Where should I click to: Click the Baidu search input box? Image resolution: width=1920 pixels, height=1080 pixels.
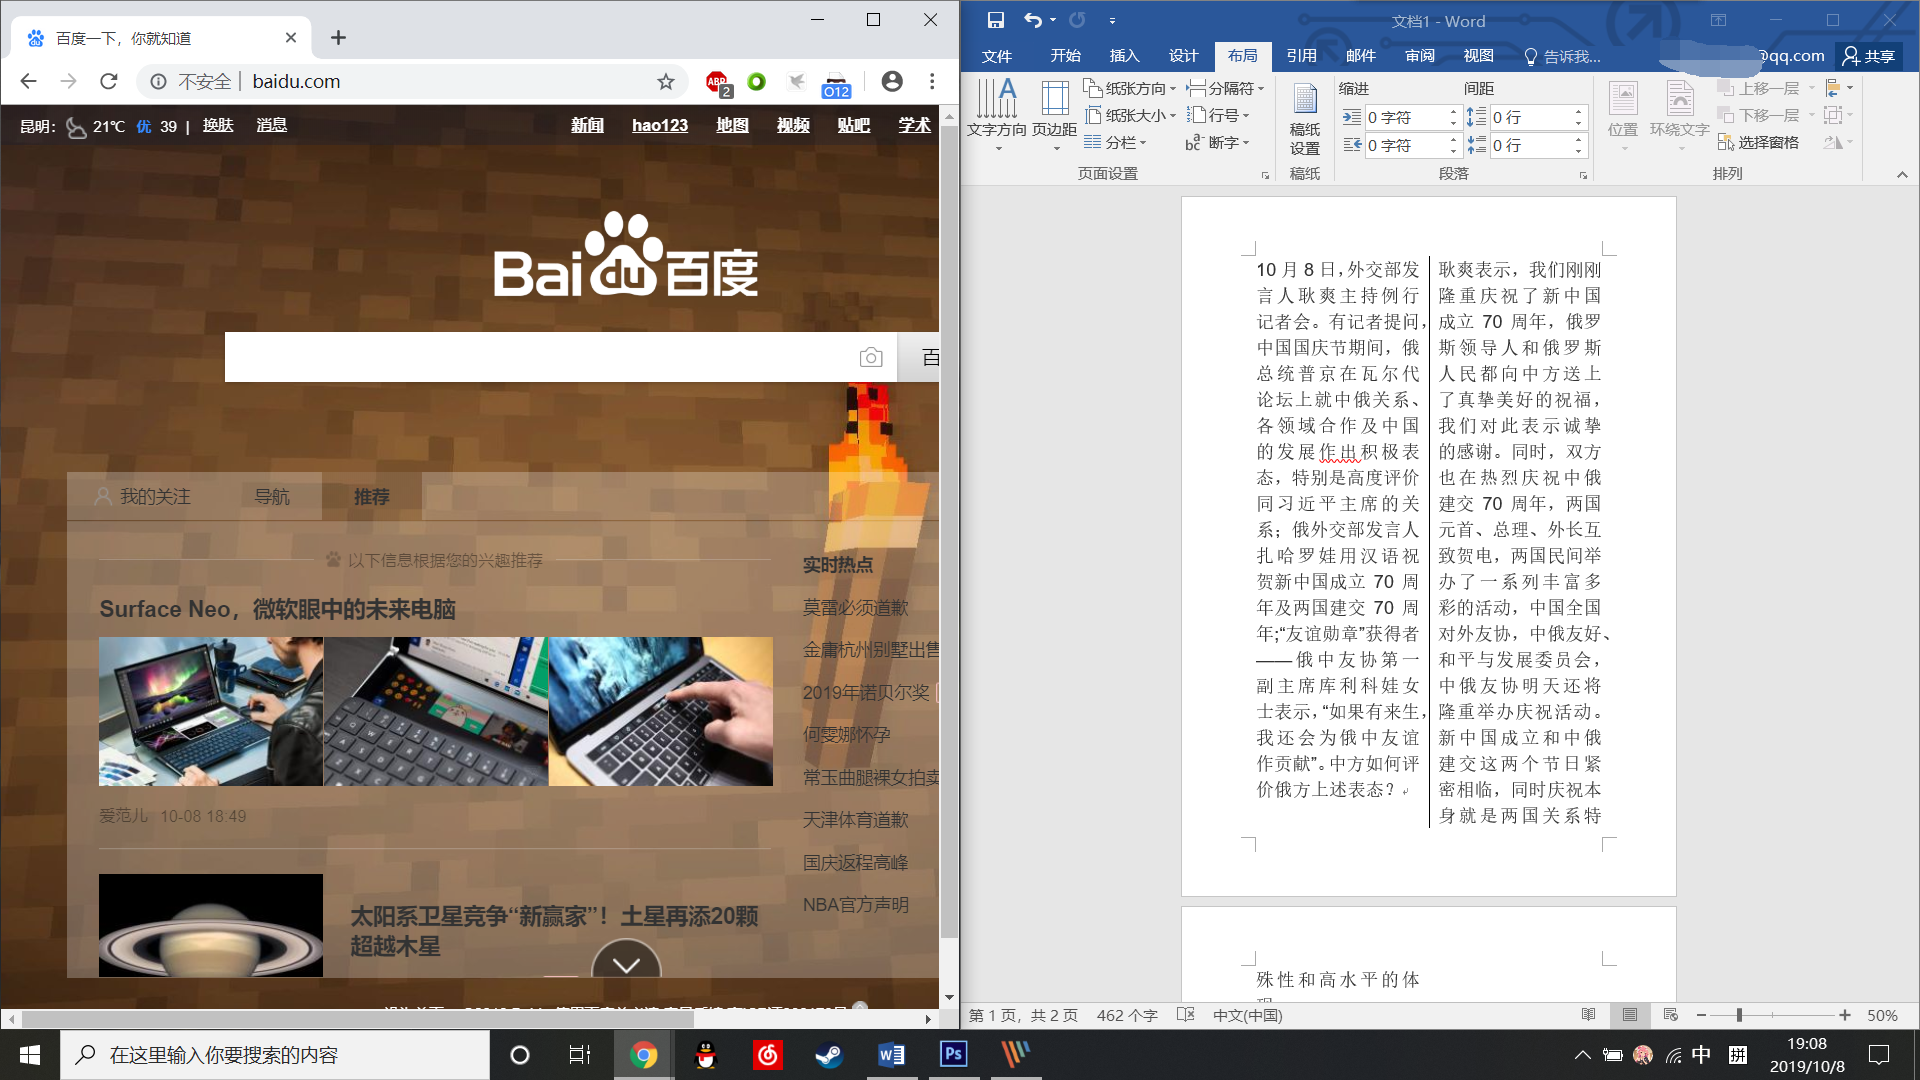tap(540, 357)
